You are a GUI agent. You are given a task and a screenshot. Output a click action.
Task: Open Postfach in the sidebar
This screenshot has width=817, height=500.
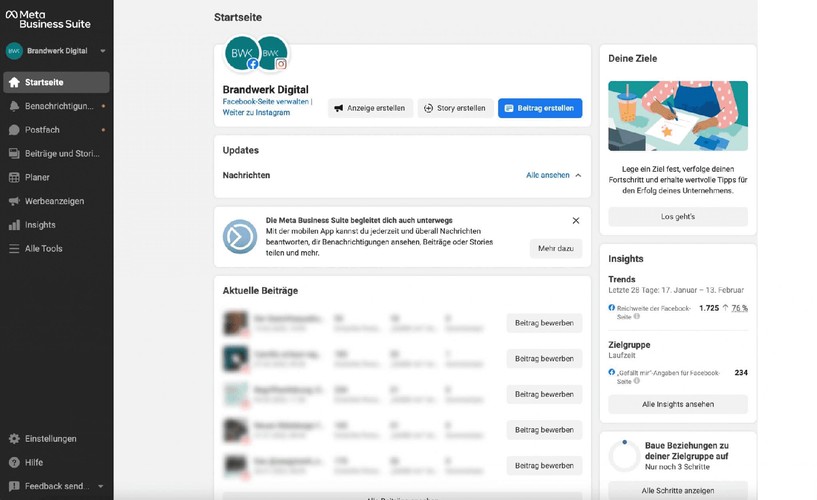[x=56, y=130]
